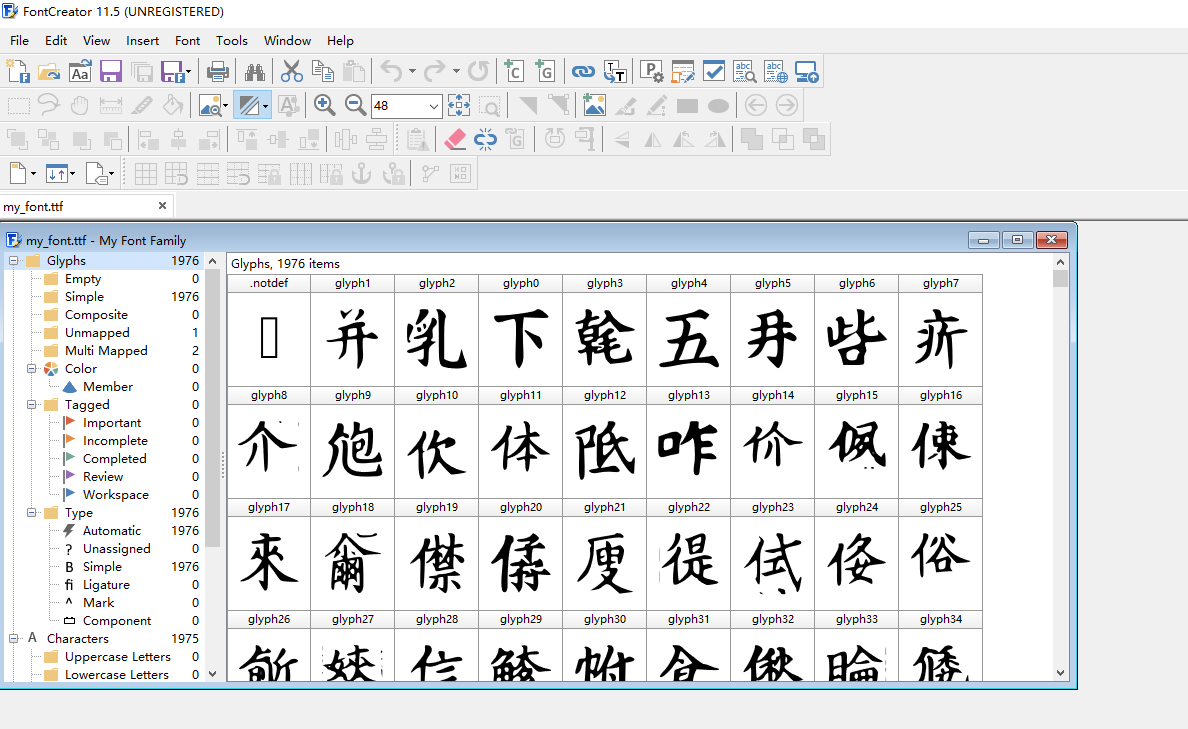Collapse the Color branch in the sidebar
1188x729 pixels.
pos(33,368)
